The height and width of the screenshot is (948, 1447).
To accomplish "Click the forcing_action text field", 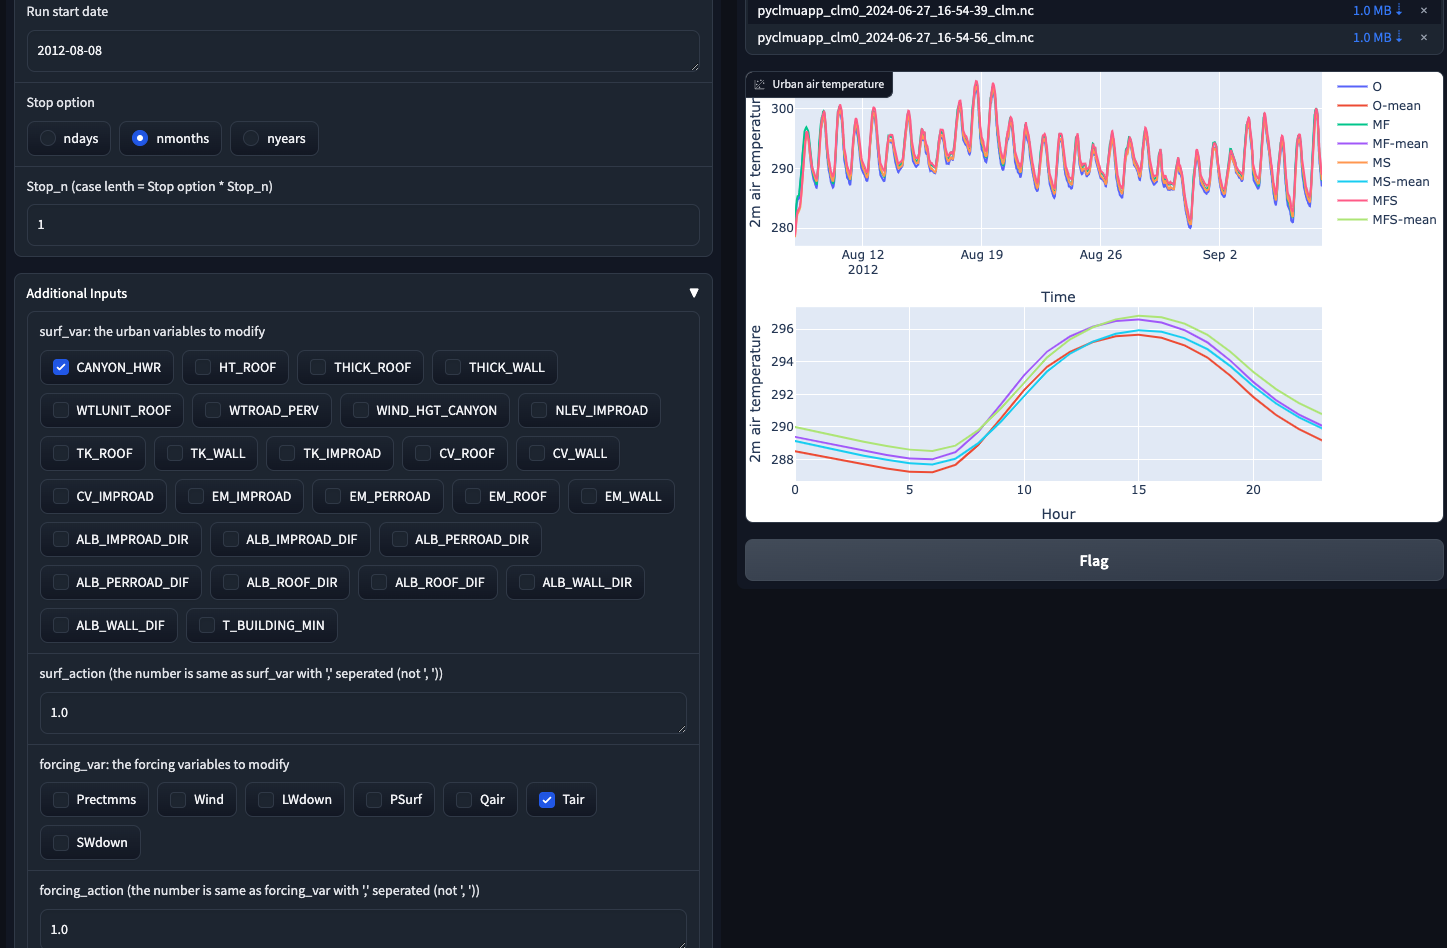I will point(363,929).
